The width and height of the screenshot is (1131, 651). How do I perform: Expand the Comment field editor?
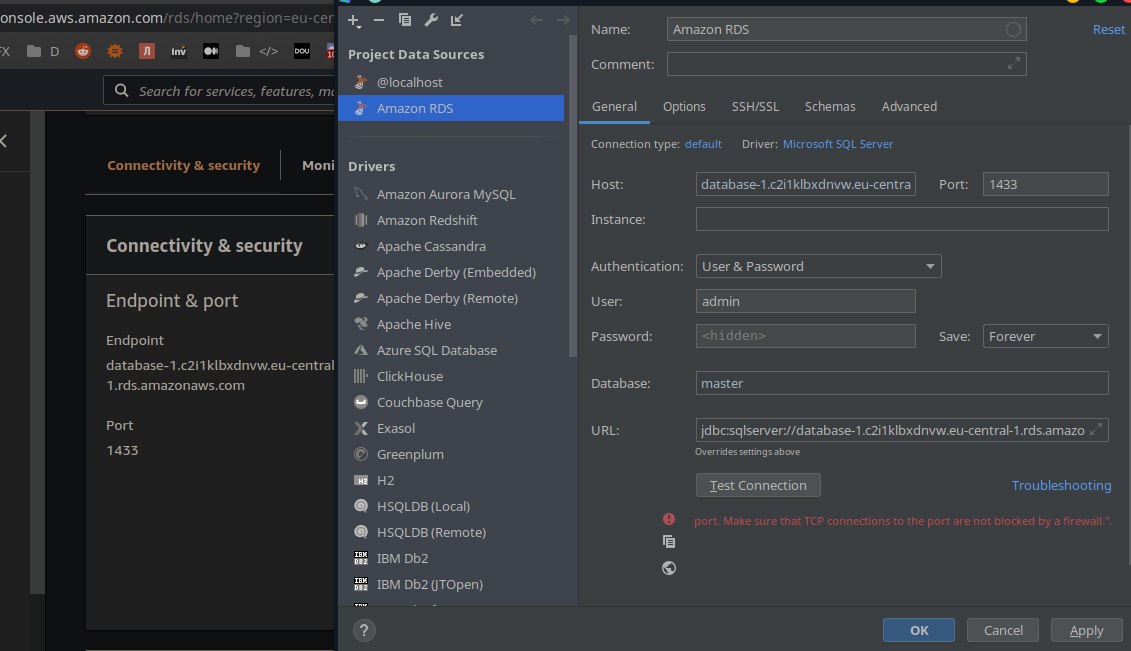click(1013, 64)
